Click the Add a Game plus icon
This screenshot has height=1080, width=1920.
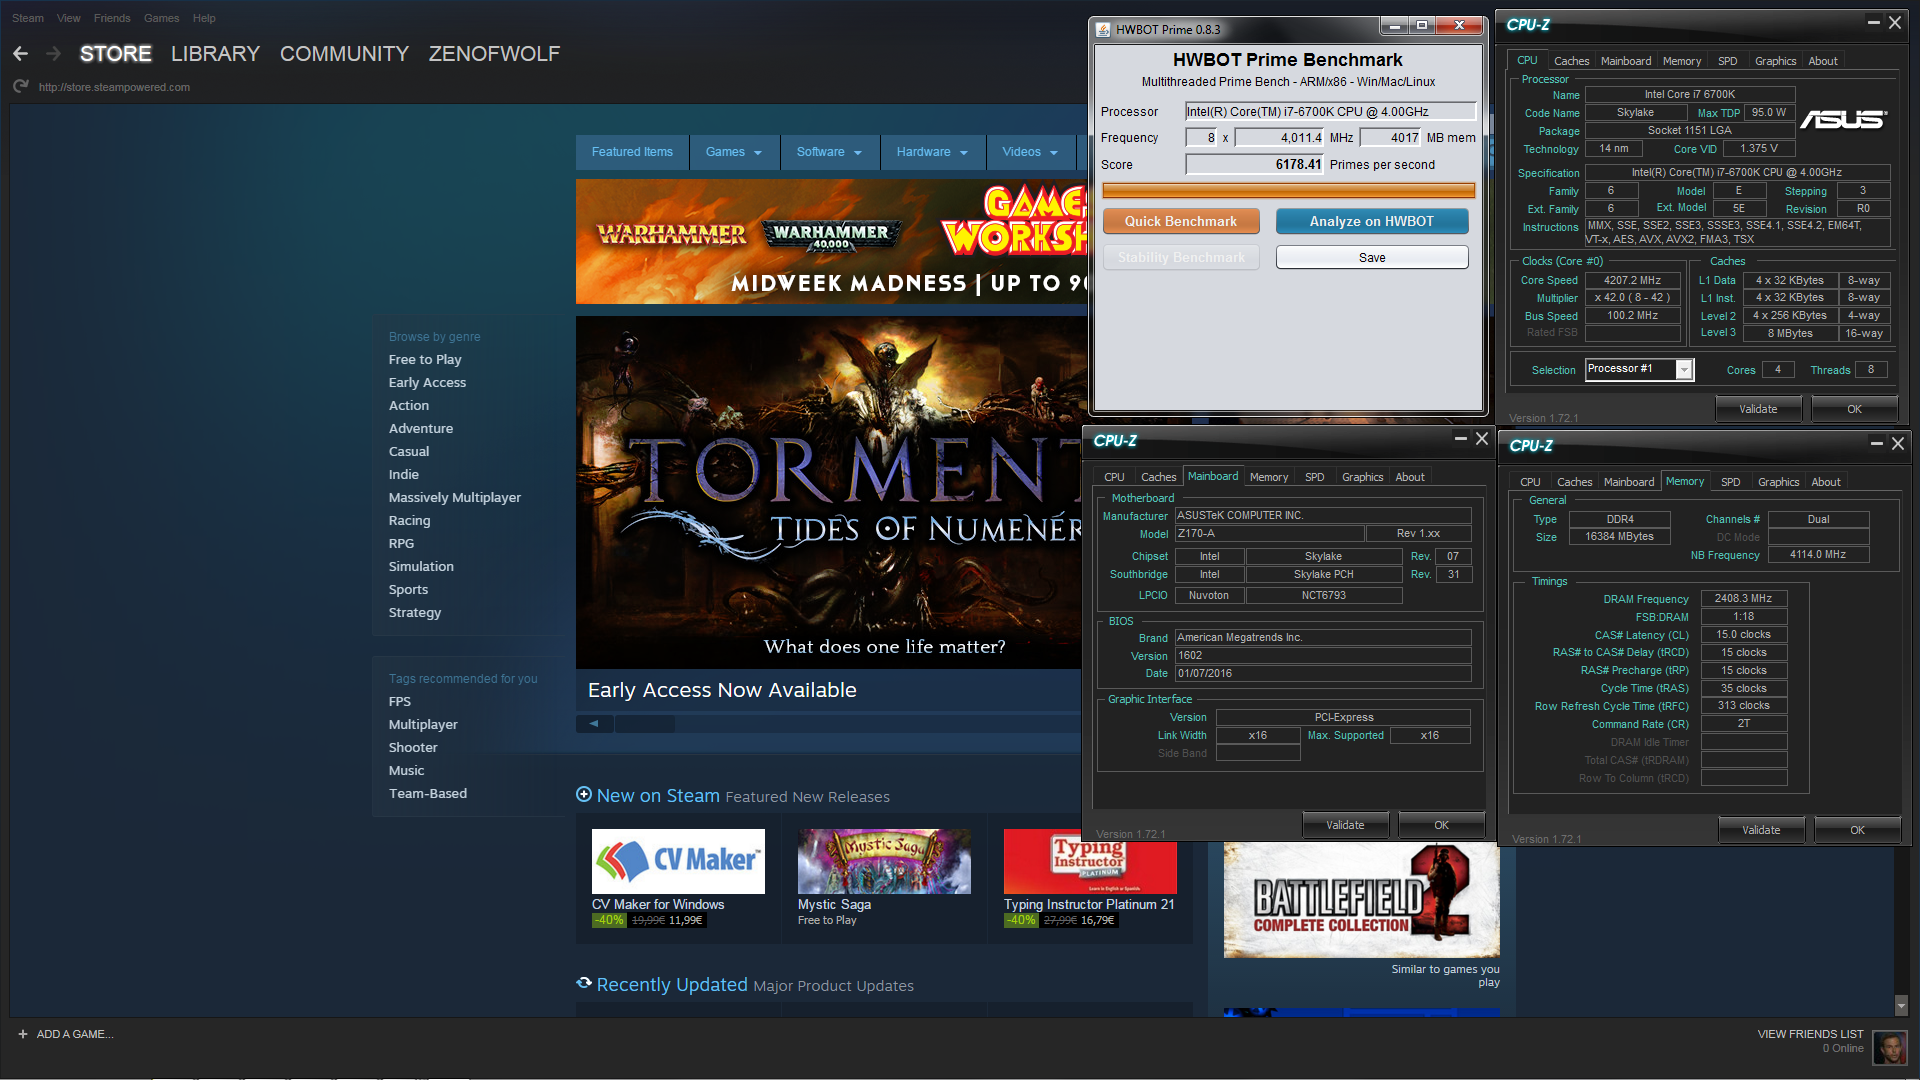click(22, 1034)
